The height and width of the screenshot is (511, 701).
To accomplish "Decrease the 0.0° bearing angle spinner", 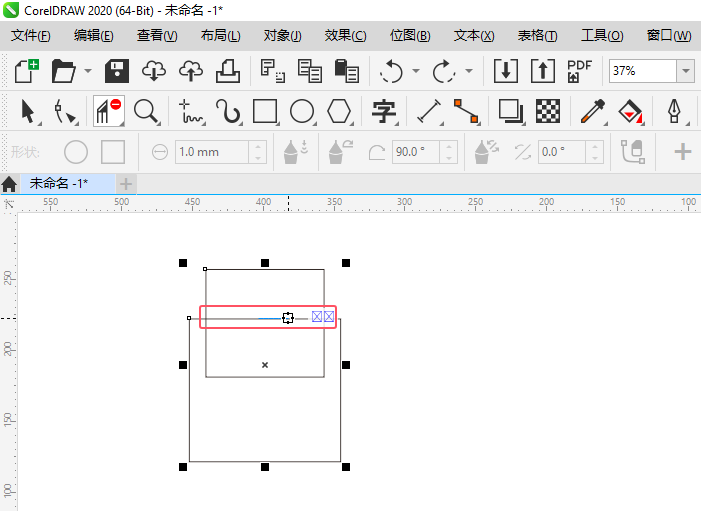I will (x=594, y=158).
